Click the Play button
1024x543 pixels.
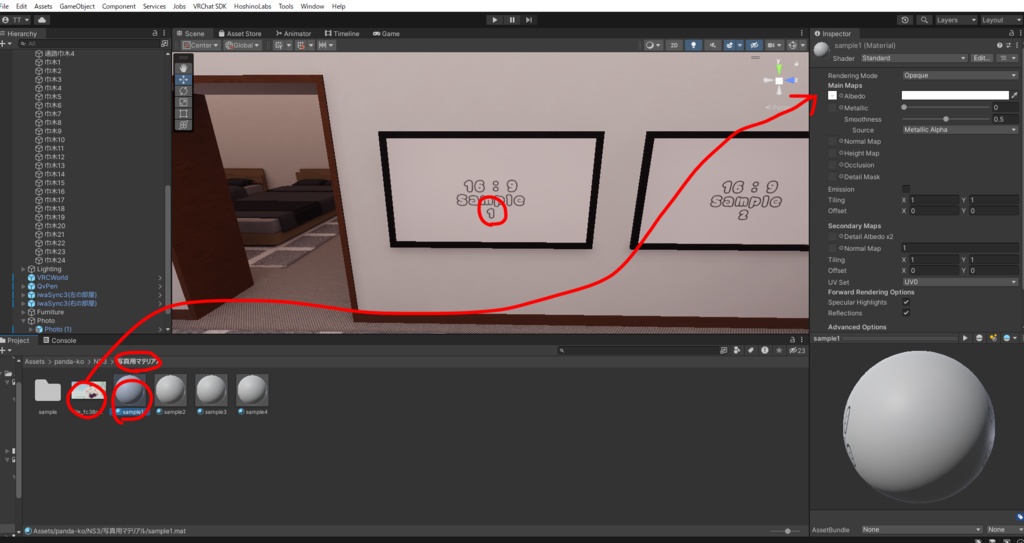(494, 20)
